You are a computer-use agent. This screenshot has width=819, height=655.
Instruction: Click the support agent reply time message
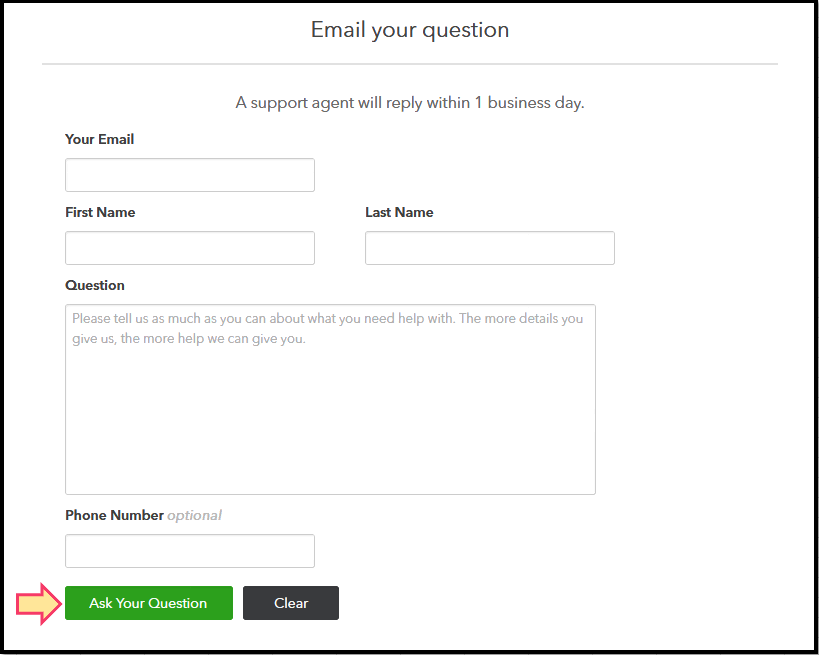pyautogui.click(x=410, y=103)
